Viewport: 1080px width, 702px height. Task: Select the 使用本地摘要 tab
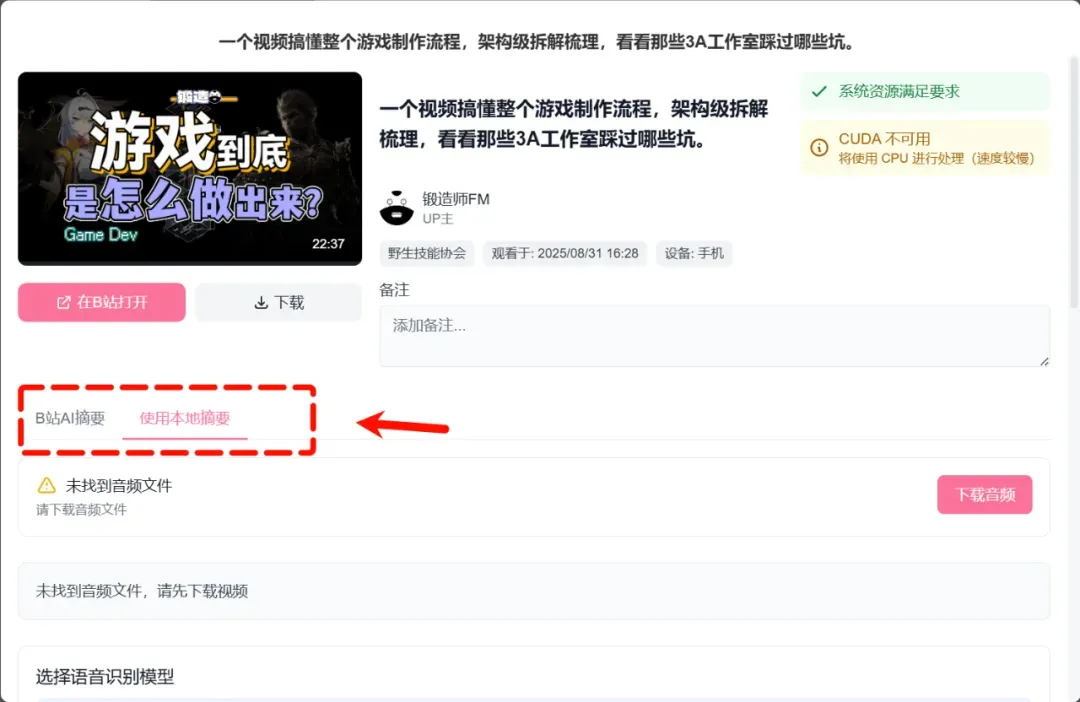(x=185, y=418)
